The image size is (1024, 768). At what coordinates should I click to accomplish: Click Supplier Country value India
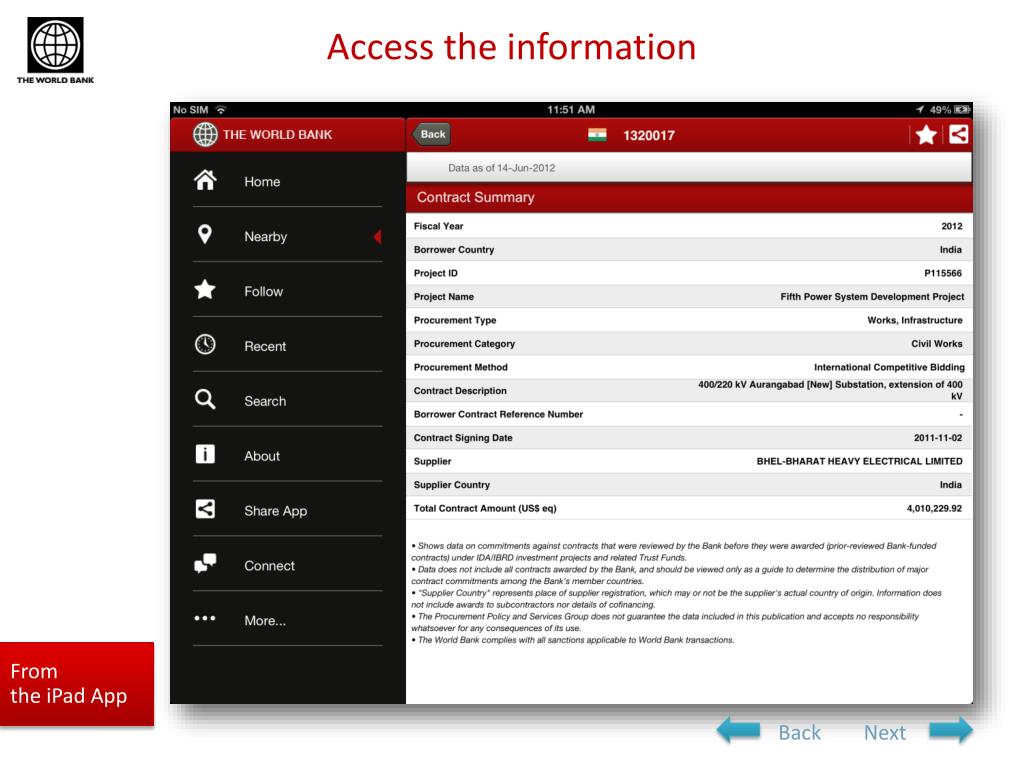point(950,485)
